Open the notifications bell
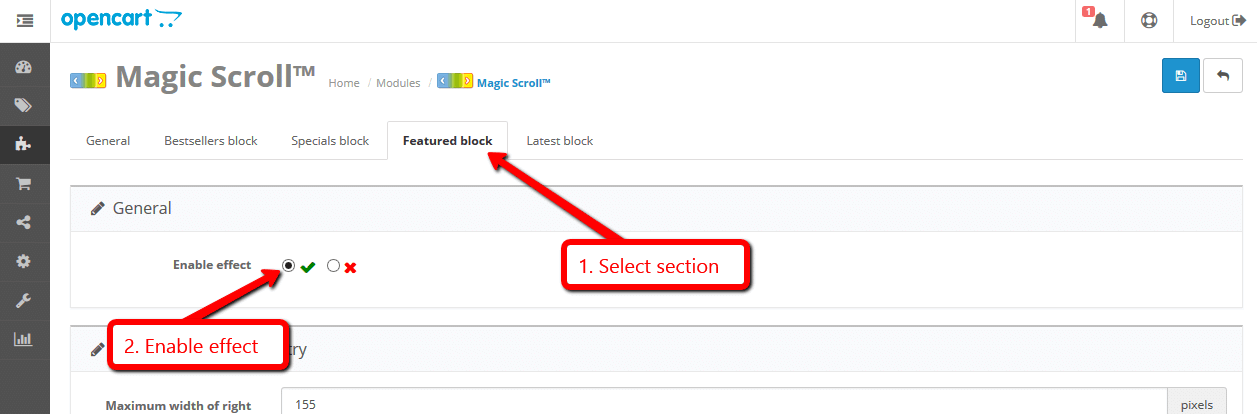 pyautogui.click(x=1100, y=21)
